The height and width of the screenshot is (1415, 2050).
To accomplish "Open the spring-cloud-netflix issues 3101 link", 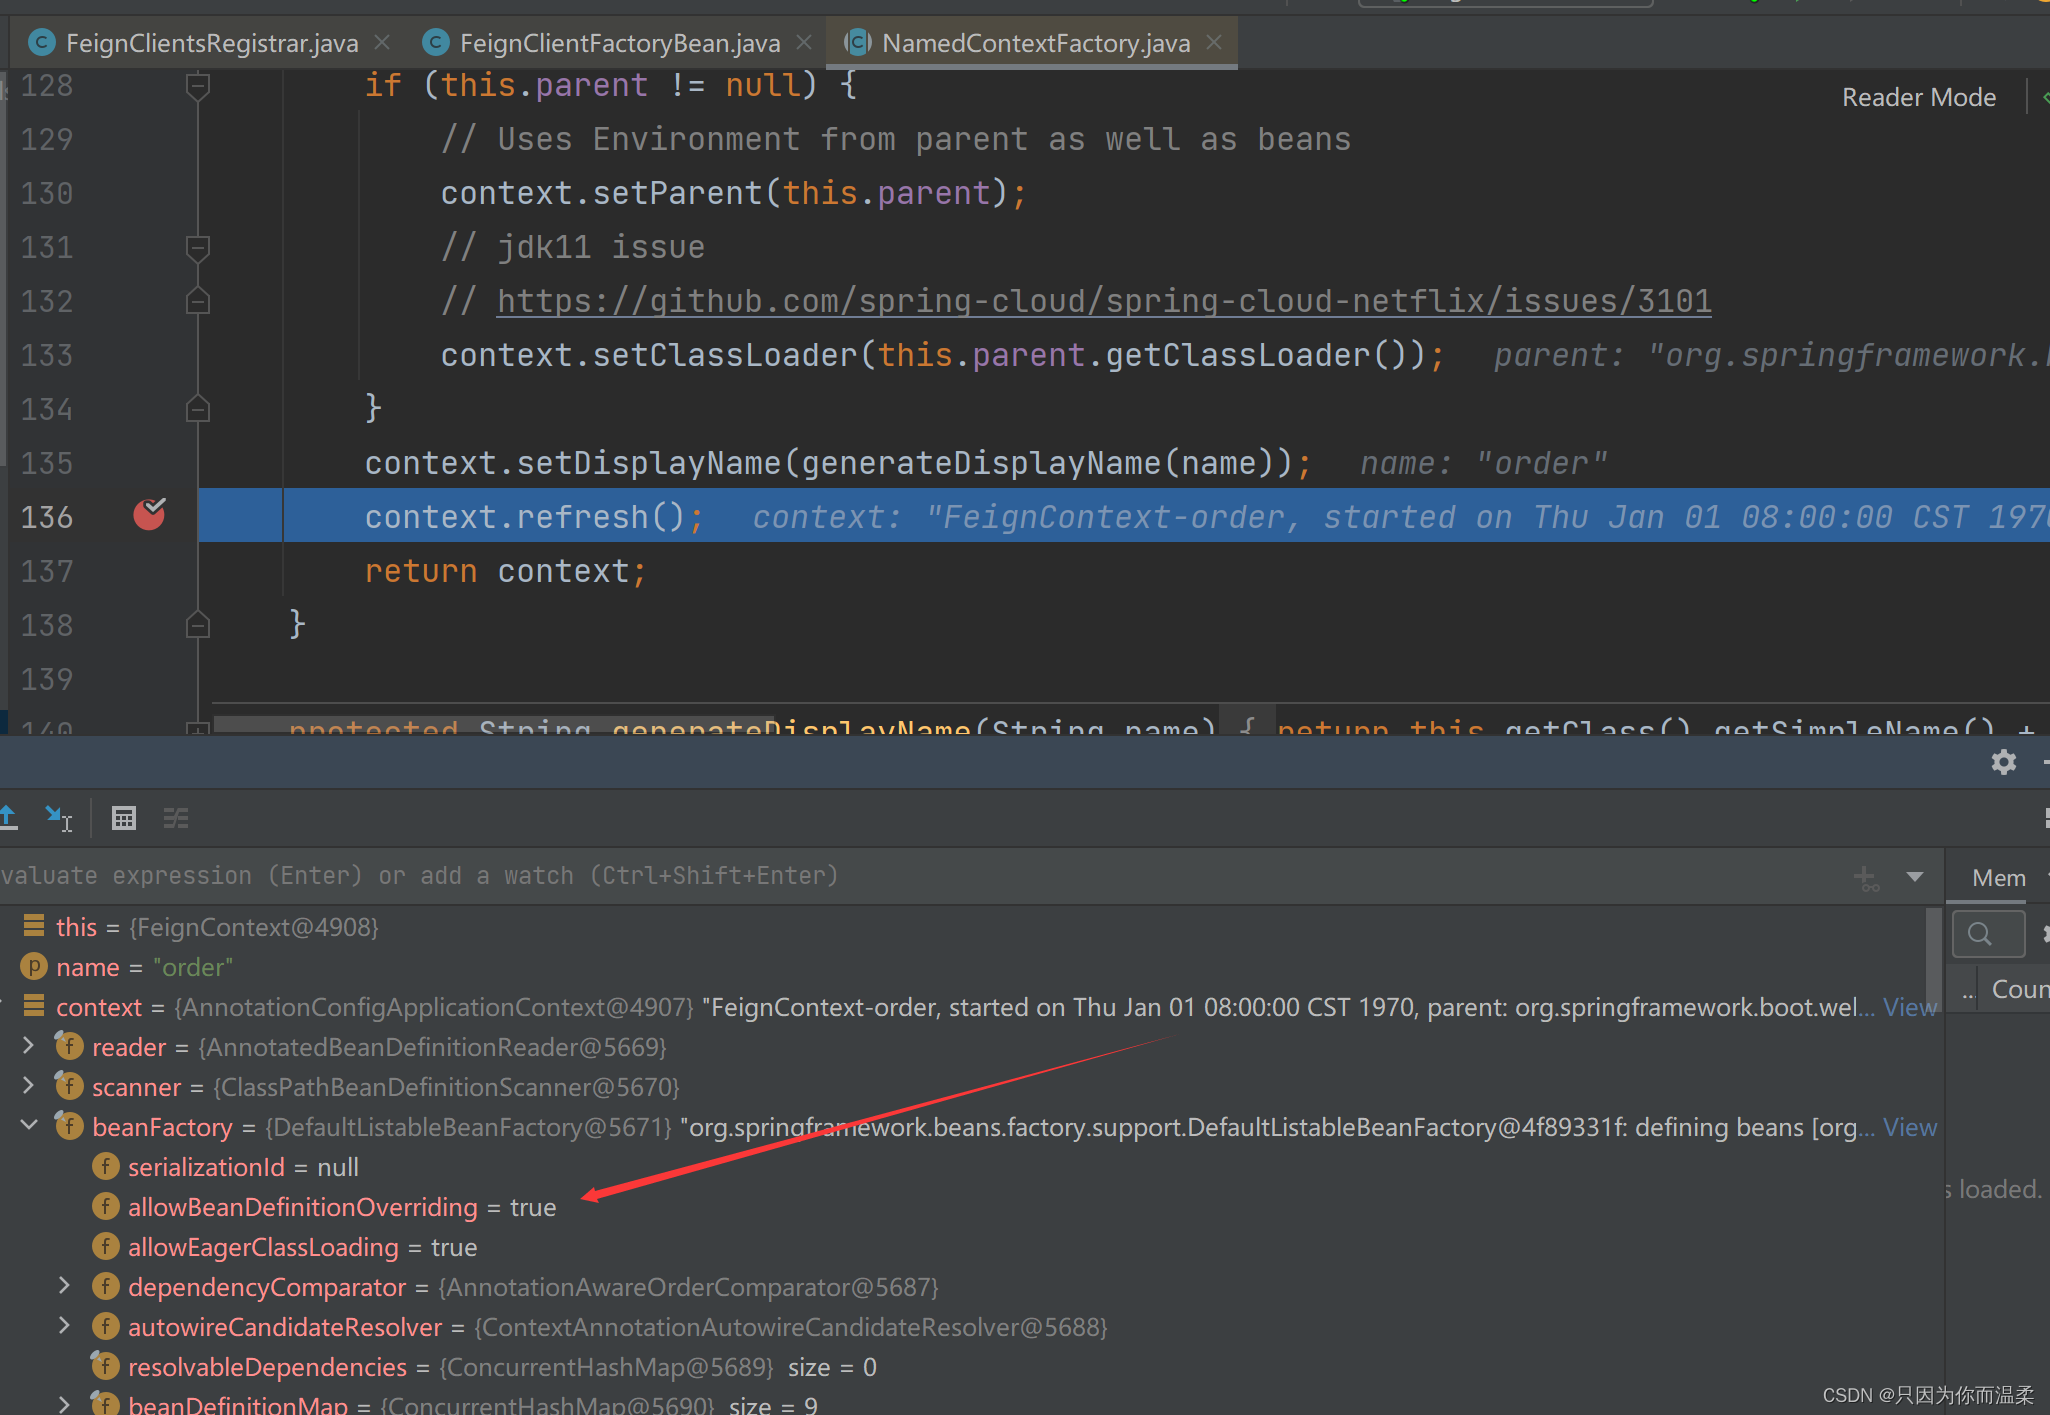I will click(1104, 301).
